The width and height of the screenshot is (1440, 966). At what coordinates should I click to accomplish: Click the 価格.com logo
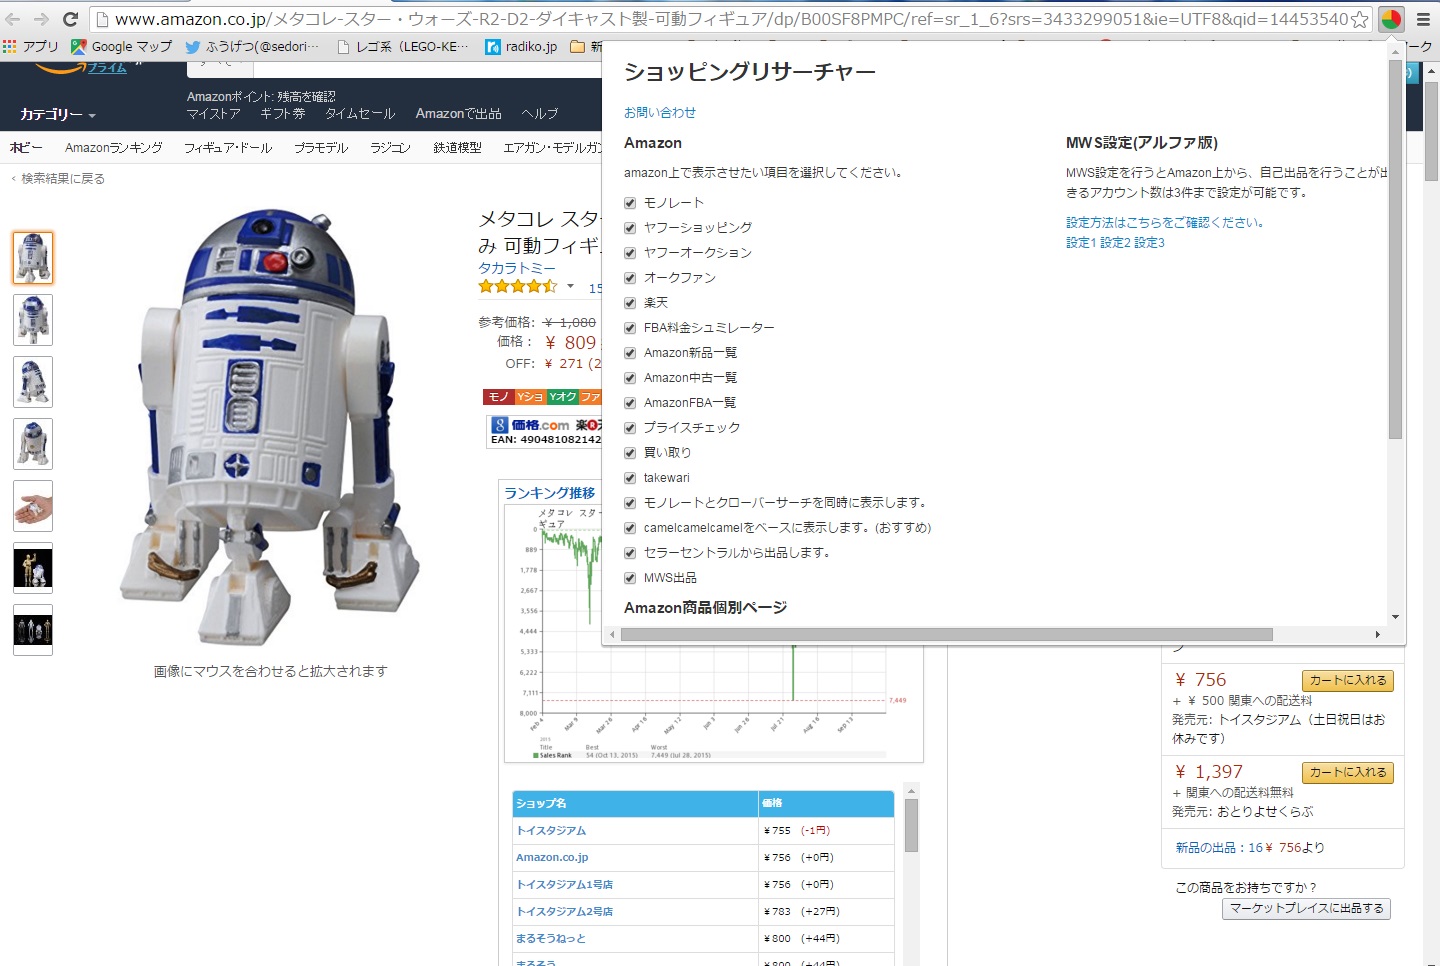(x=540, y=425)
